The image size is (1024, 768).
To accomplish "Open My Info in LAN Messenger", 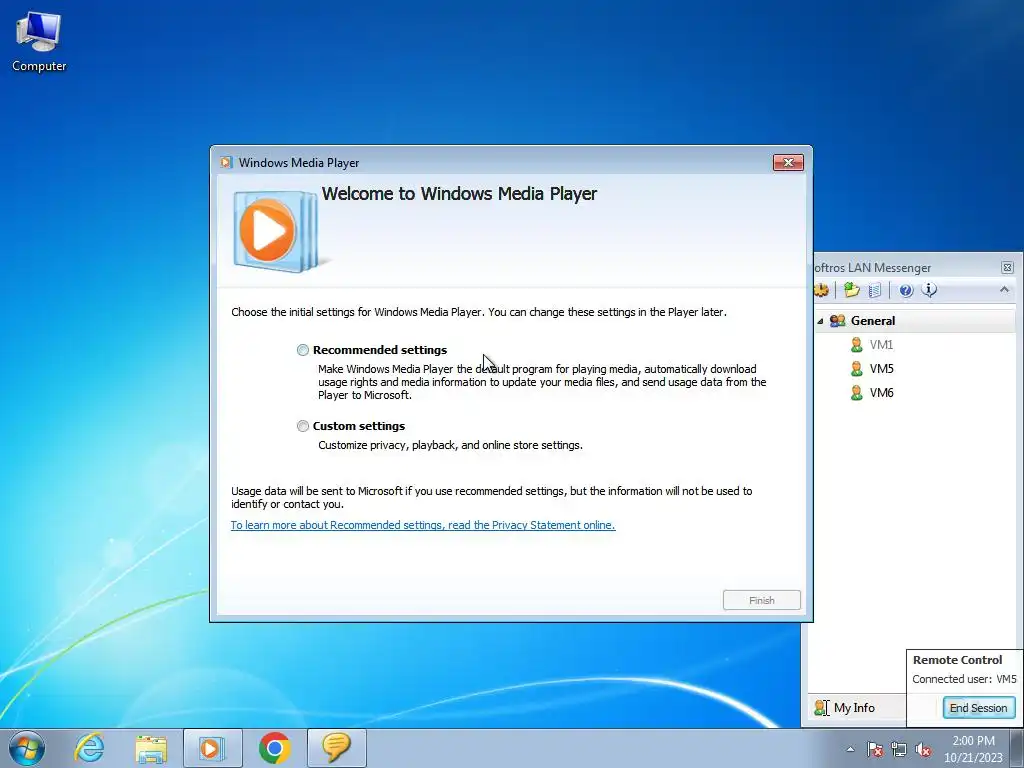I will coord(844,708).
